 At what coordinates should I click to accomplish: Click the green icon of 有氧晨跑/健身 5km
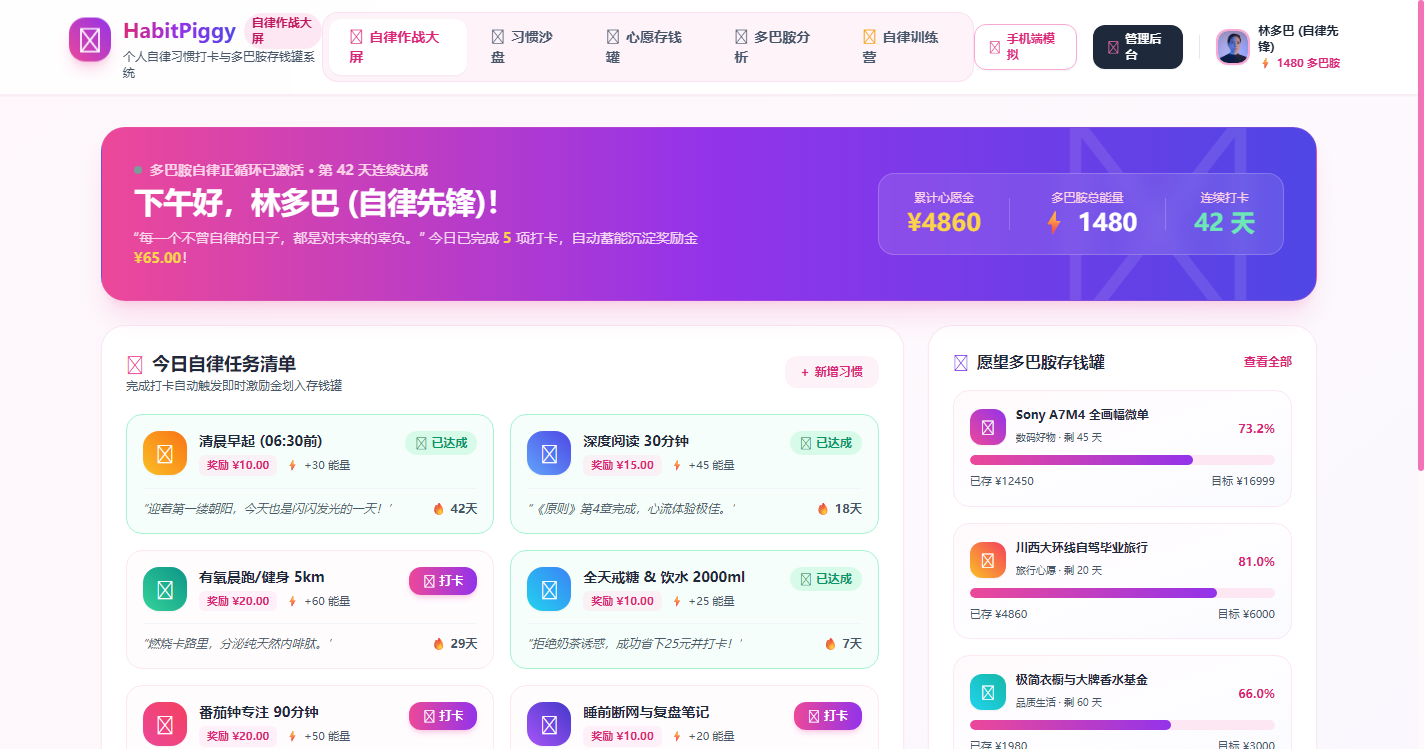click(x=165, y=589)
